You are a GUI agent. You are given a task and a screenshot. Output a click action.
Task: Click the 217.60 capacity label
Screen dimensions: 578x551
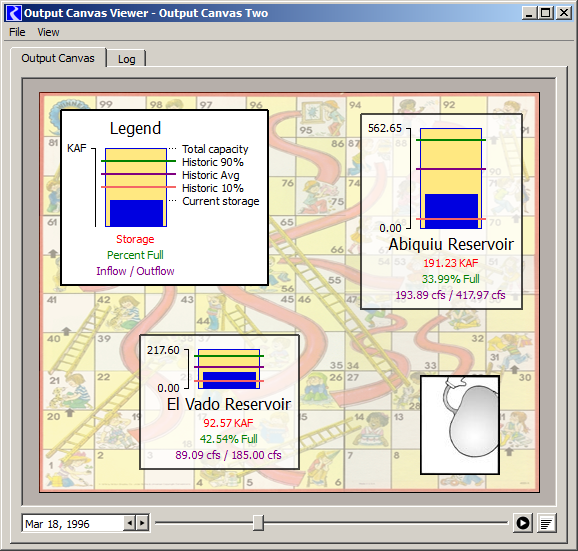pyautogui.click(x=163, y=350)
